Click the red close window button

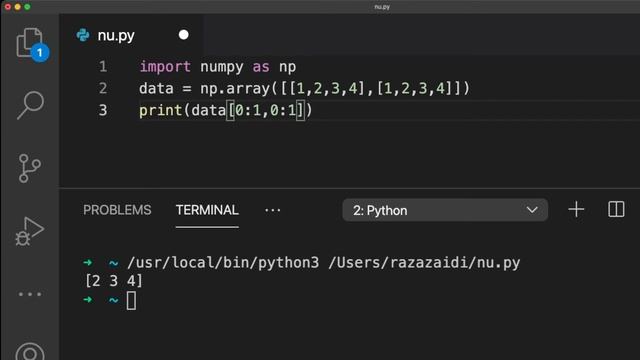click(8, 7)
